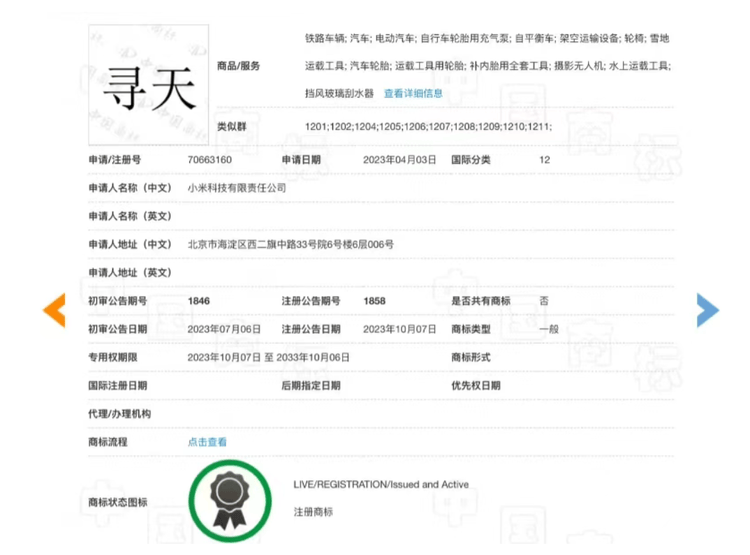Viewport: 750px width, 555px height.
Task: Select the 后期指定日期 label
Action: click(311, 386)
